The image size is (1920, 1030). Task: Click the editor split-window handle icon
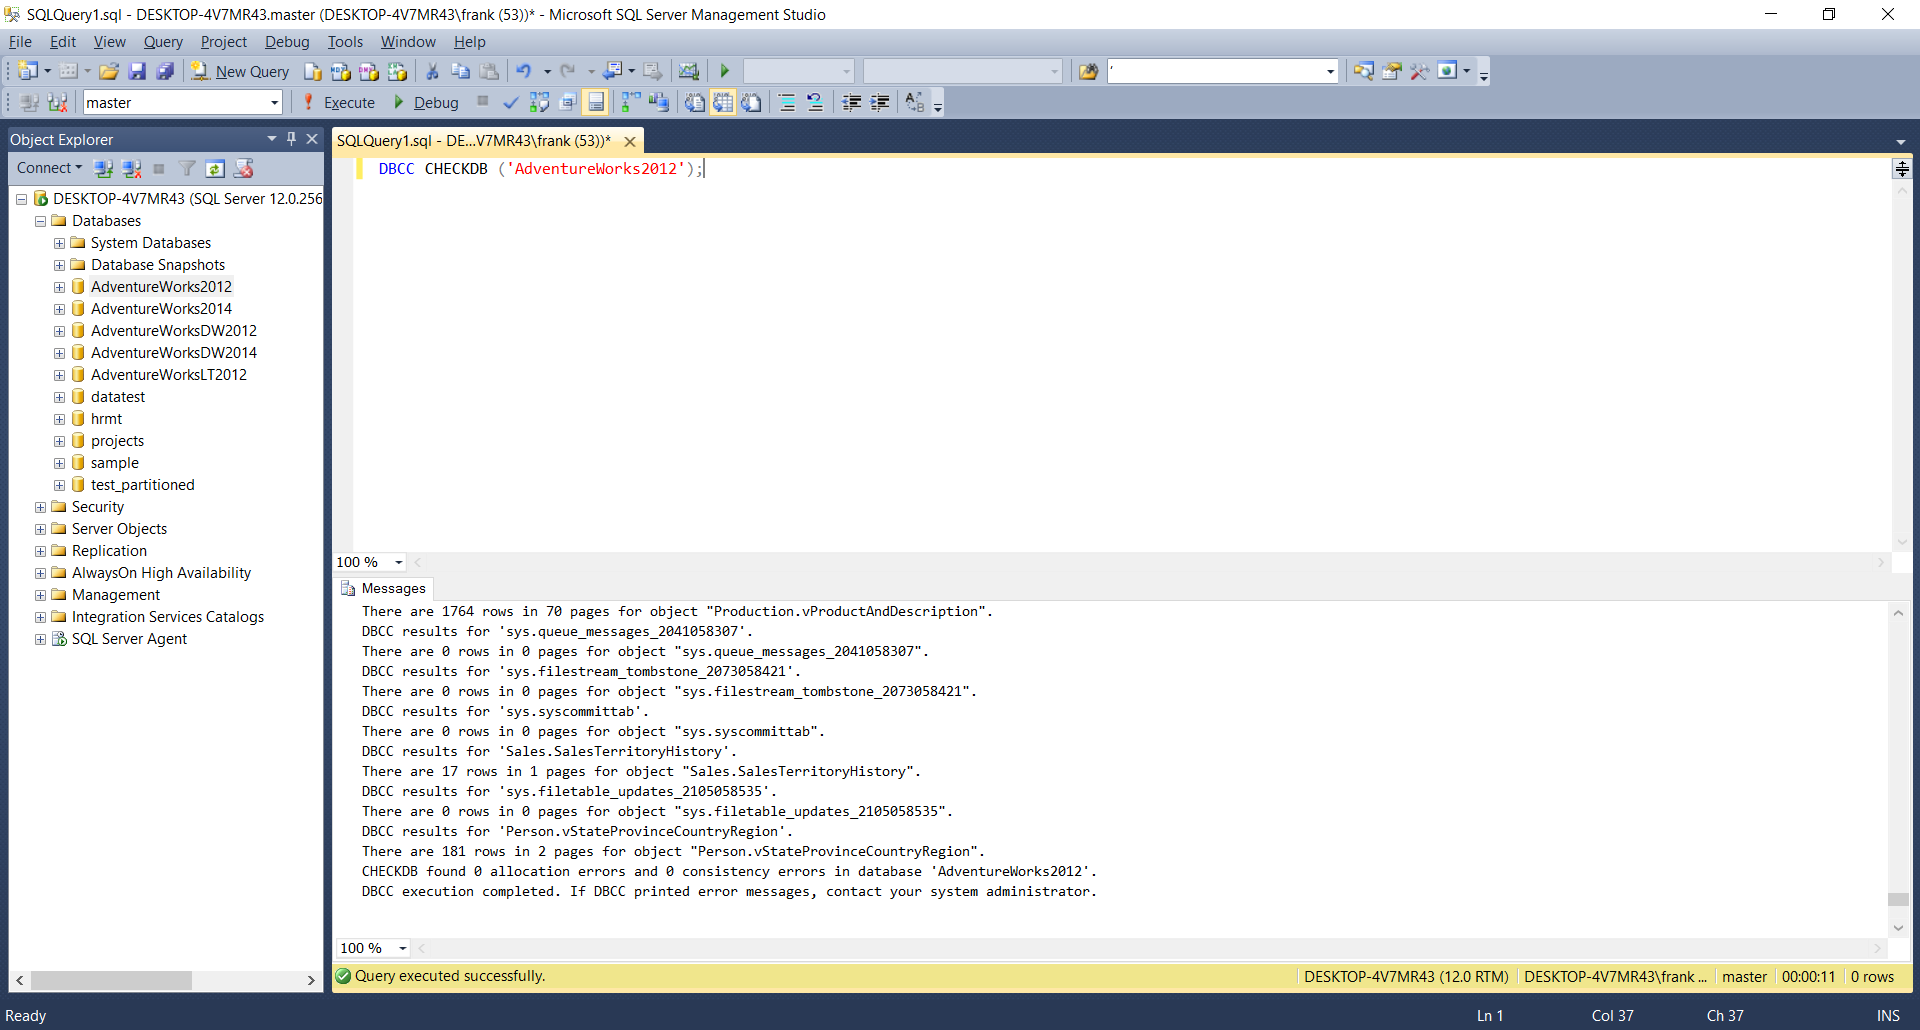(x=1901, y=169)
